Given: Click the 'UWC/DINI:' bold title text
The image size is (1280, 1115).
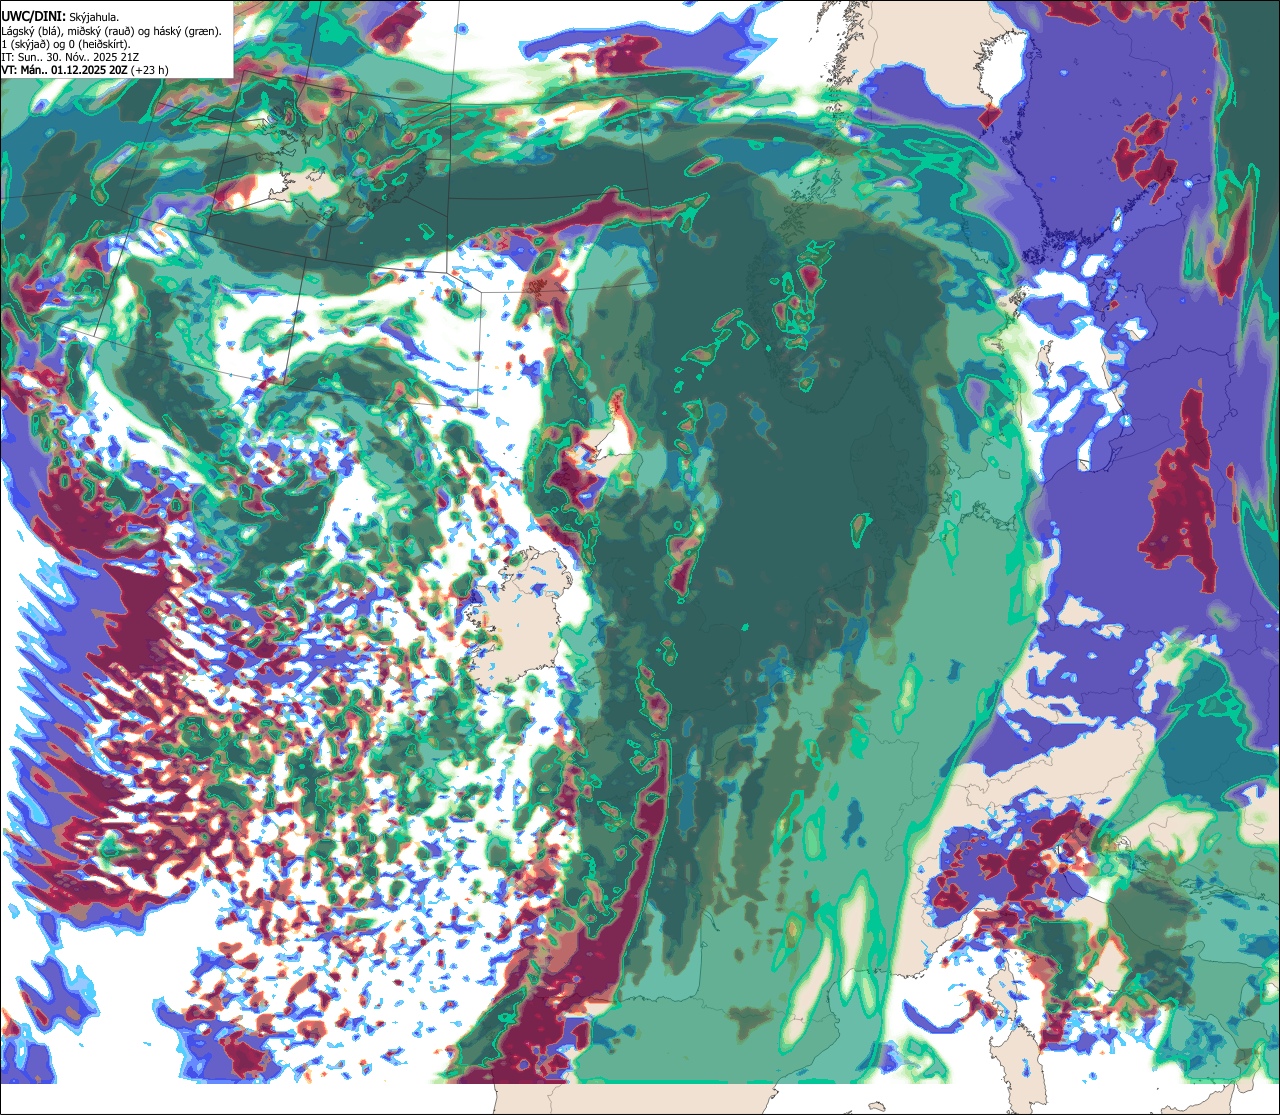Looking at the screenshot, I should point(34,17).
